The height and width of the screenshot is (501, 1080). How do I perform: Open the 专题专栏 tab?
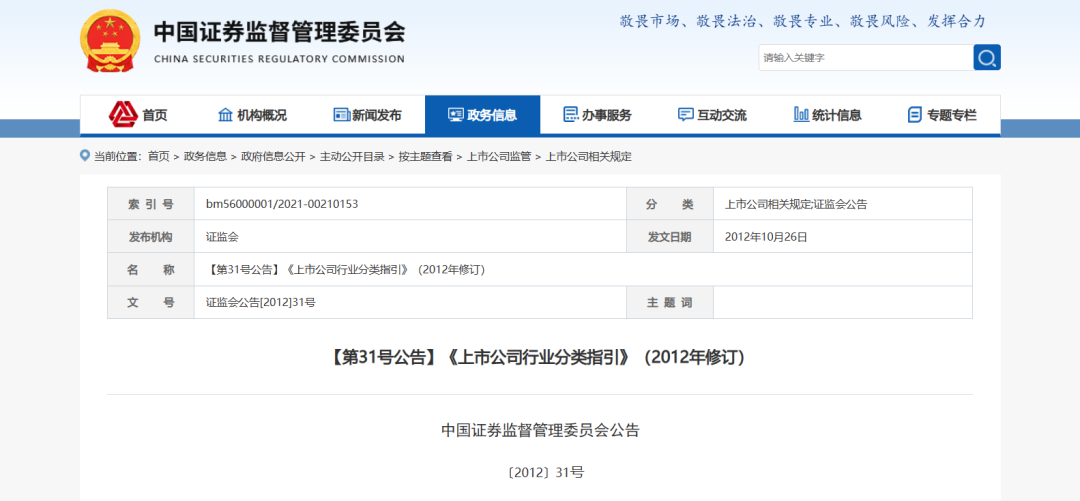coord(942,115)
